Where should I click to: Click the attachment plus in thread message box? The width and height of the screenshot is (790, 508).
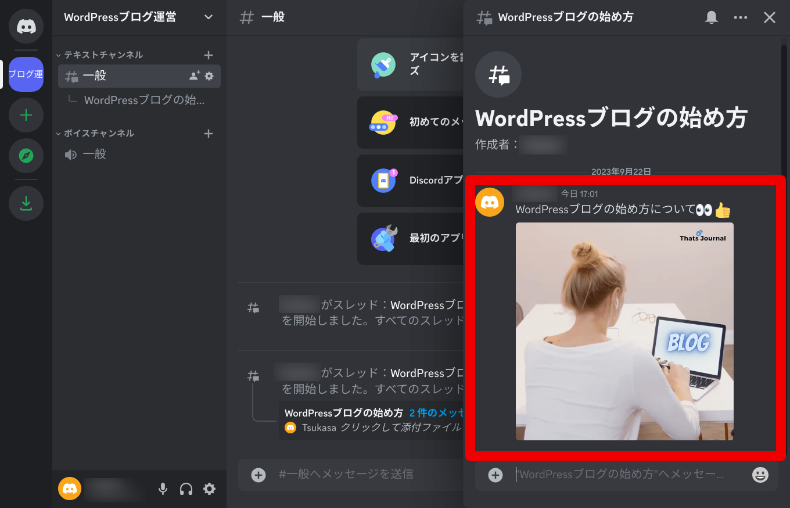(495, 475)
